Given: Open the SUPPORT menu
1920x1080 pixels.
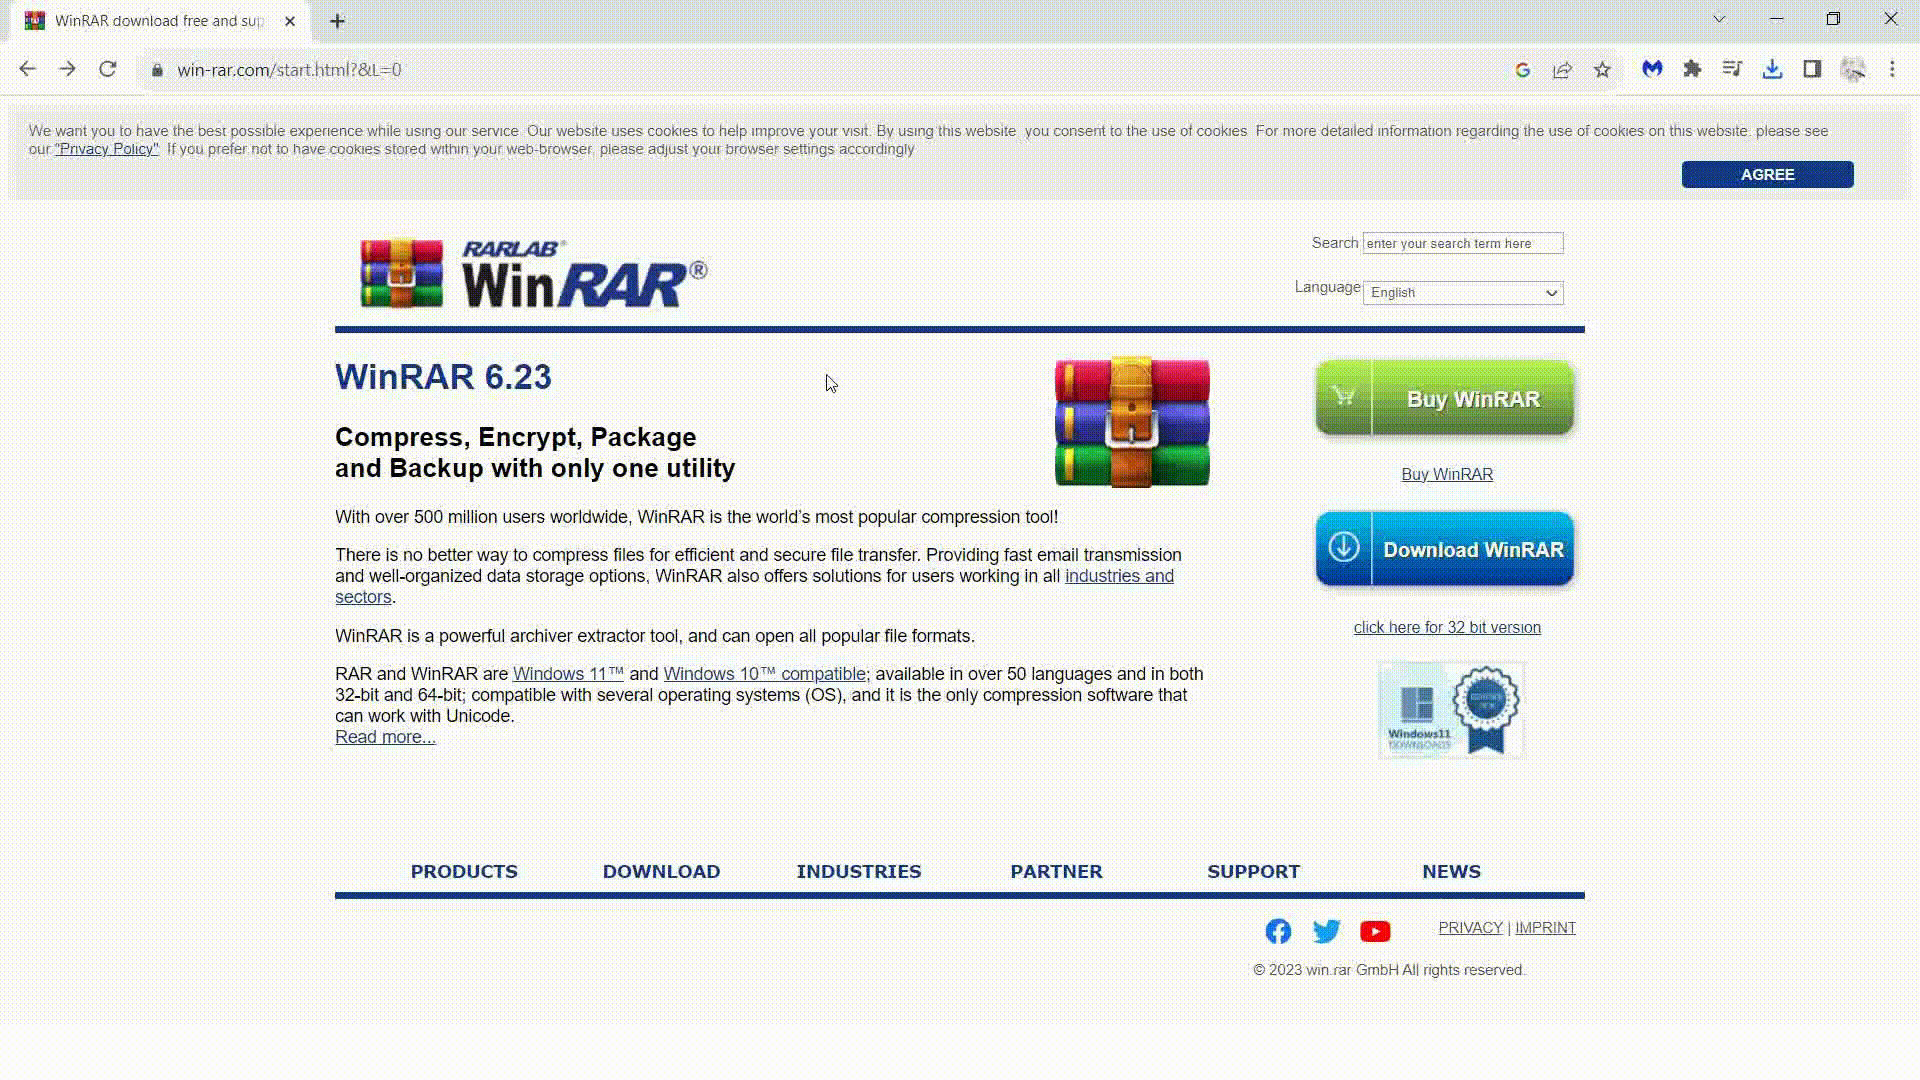Looking at the screenshot, I should click(x=1253, y=871).
